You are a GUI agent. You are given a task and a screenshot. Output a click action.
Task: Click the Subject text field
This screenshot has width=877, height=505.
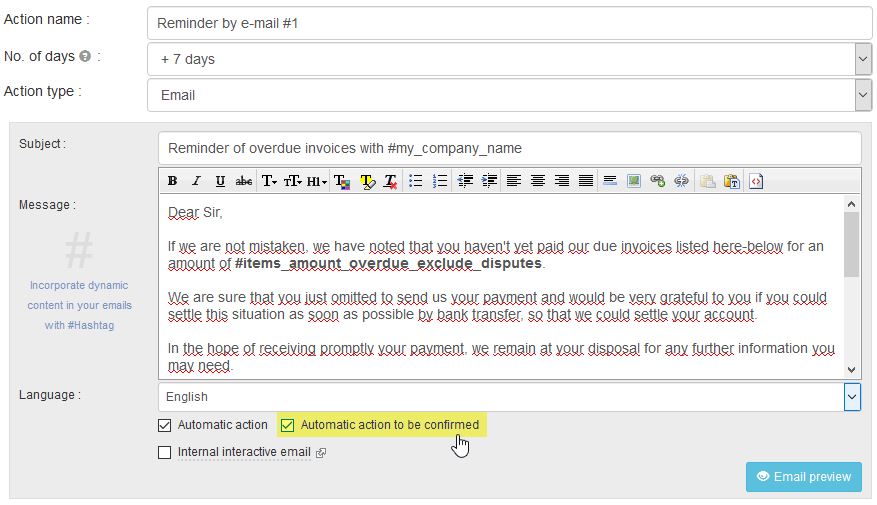tap(508, 148)
